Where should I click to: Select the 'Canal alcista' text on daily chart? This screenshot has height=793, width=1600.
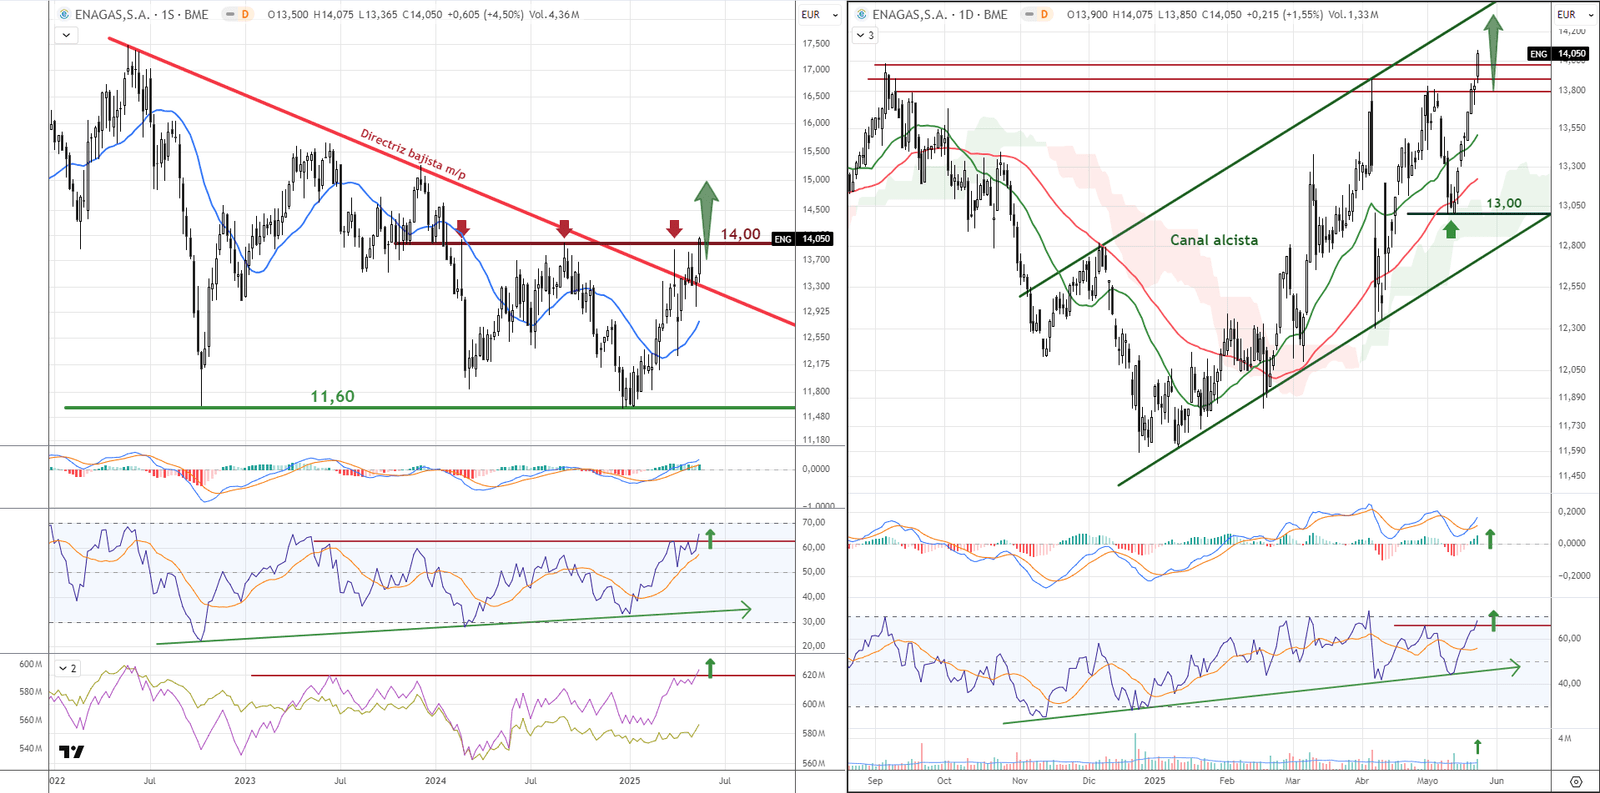point(1214,240)
